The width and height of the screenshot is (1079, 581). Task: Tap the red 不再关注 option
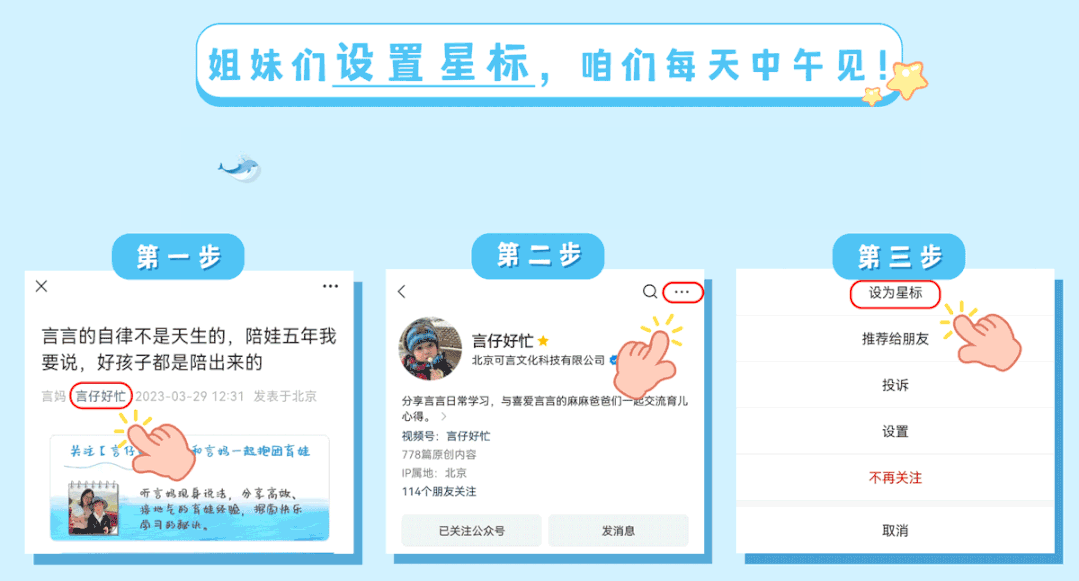(895, 478)
